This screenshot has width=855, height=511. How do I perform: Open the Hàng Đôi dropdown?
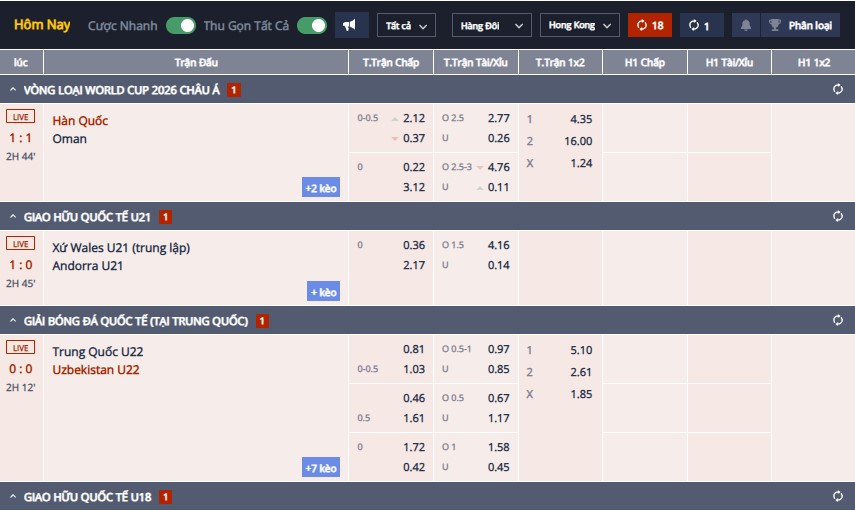(x=490, y=25)
